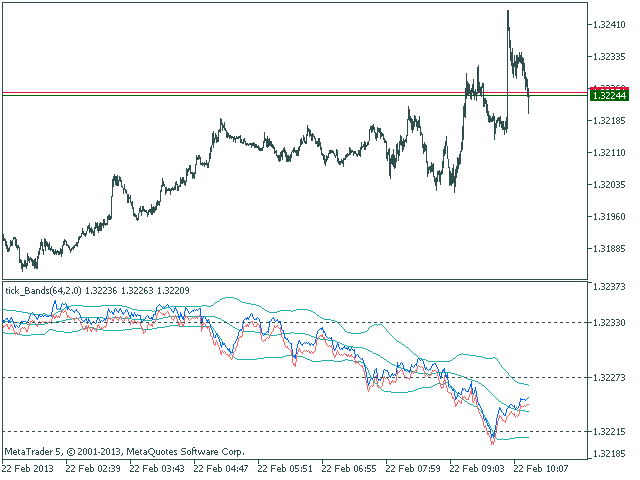Click the 1.32330 indicator level value

[x=609, y=323]
